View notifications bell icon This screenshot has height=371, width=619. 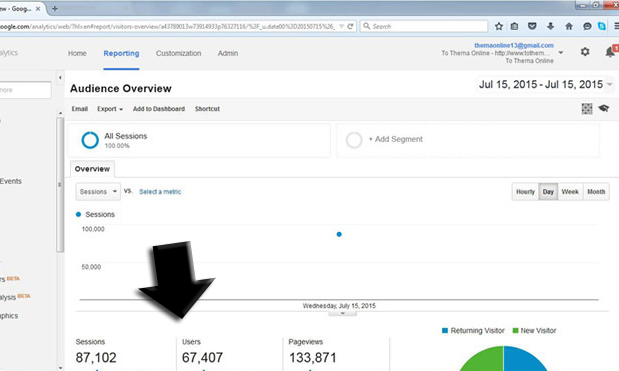click(610, 52)
